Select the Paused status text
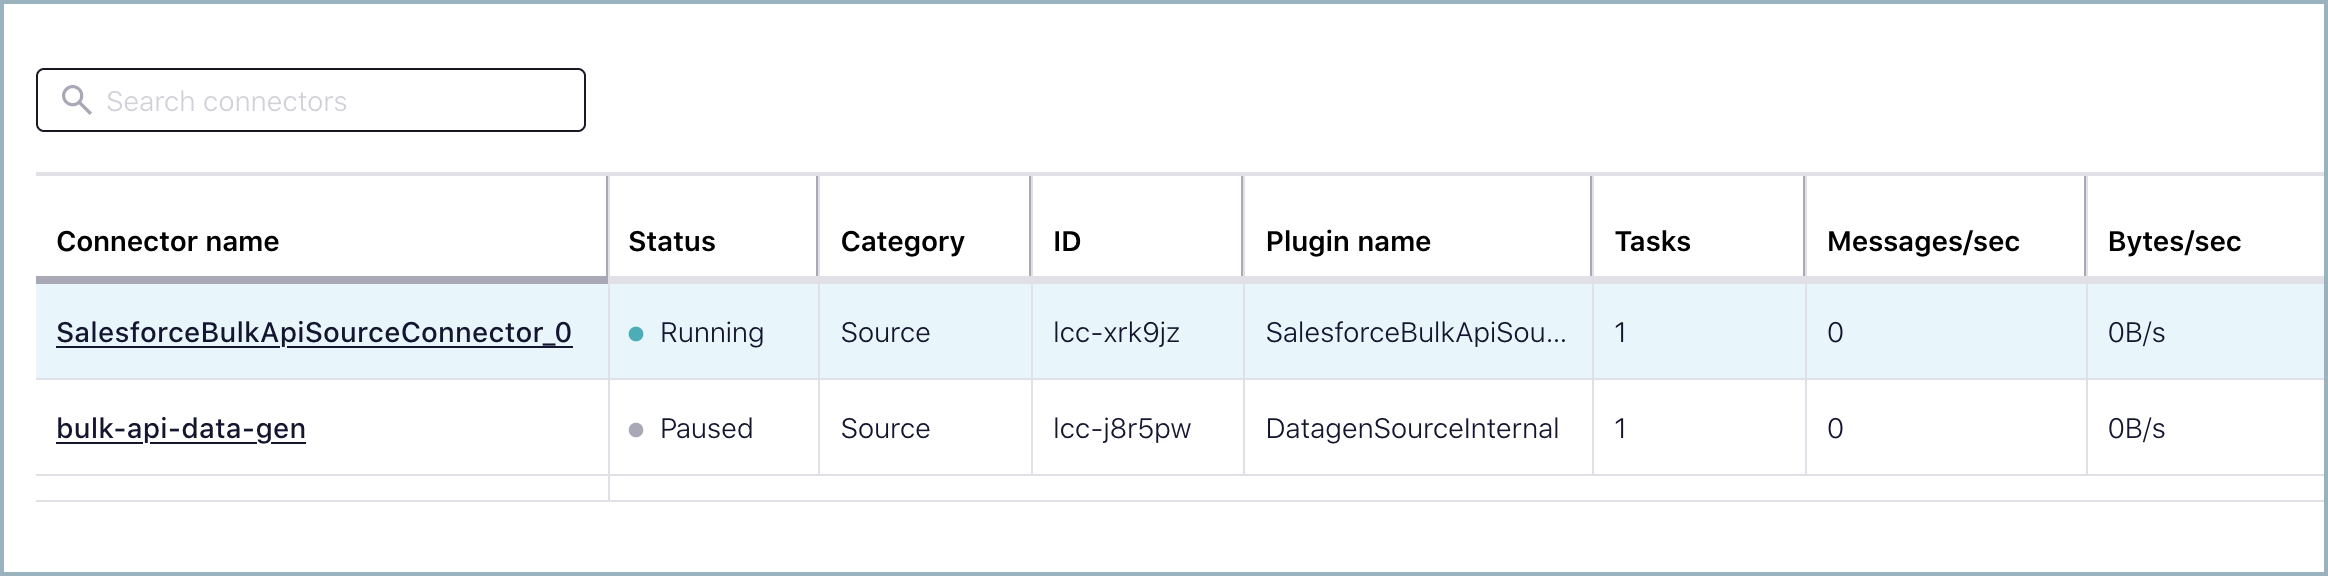 point(706,428)
